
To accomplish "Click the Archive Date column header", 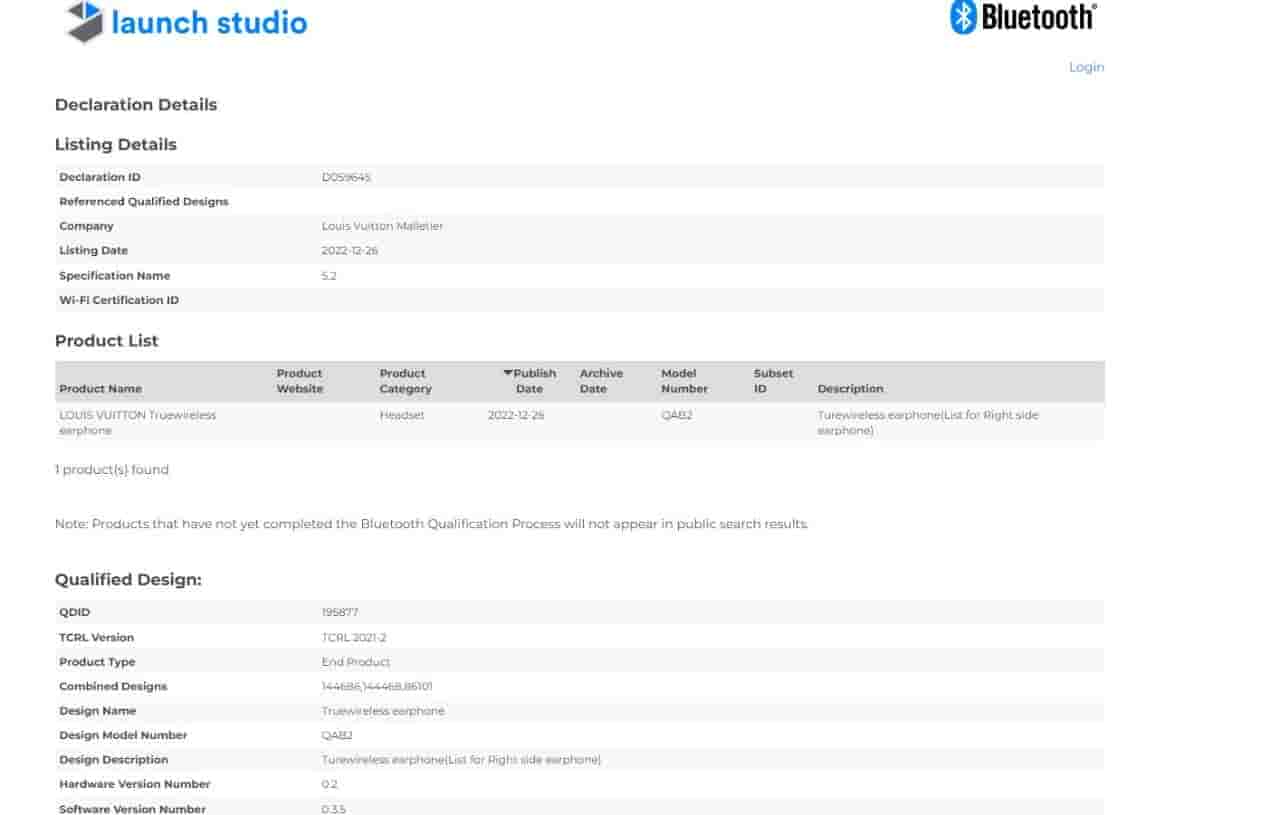I will tap(601, 381).
